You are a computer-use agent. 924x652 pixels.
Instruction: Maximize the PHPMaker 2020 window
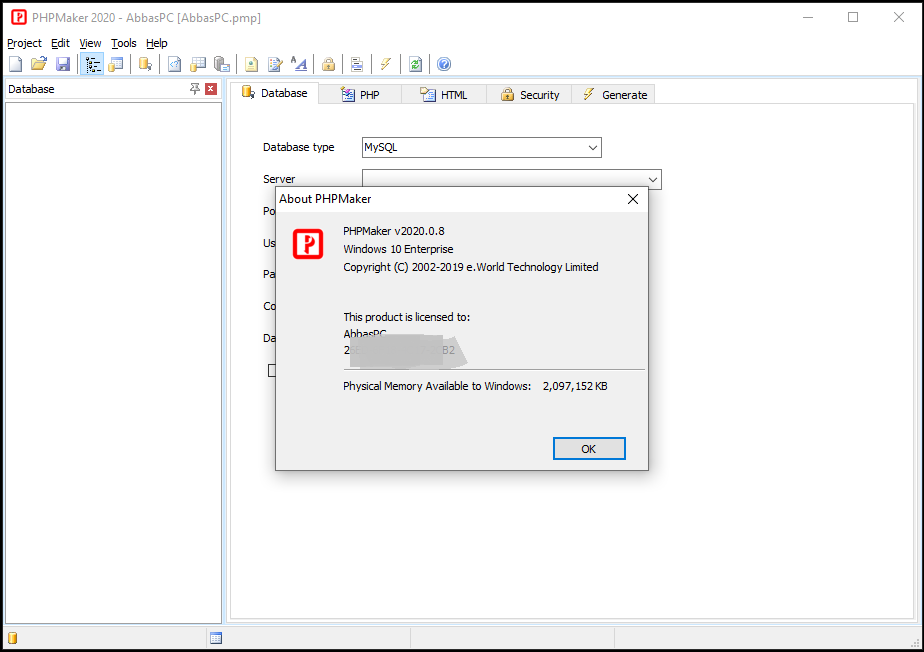853,17
